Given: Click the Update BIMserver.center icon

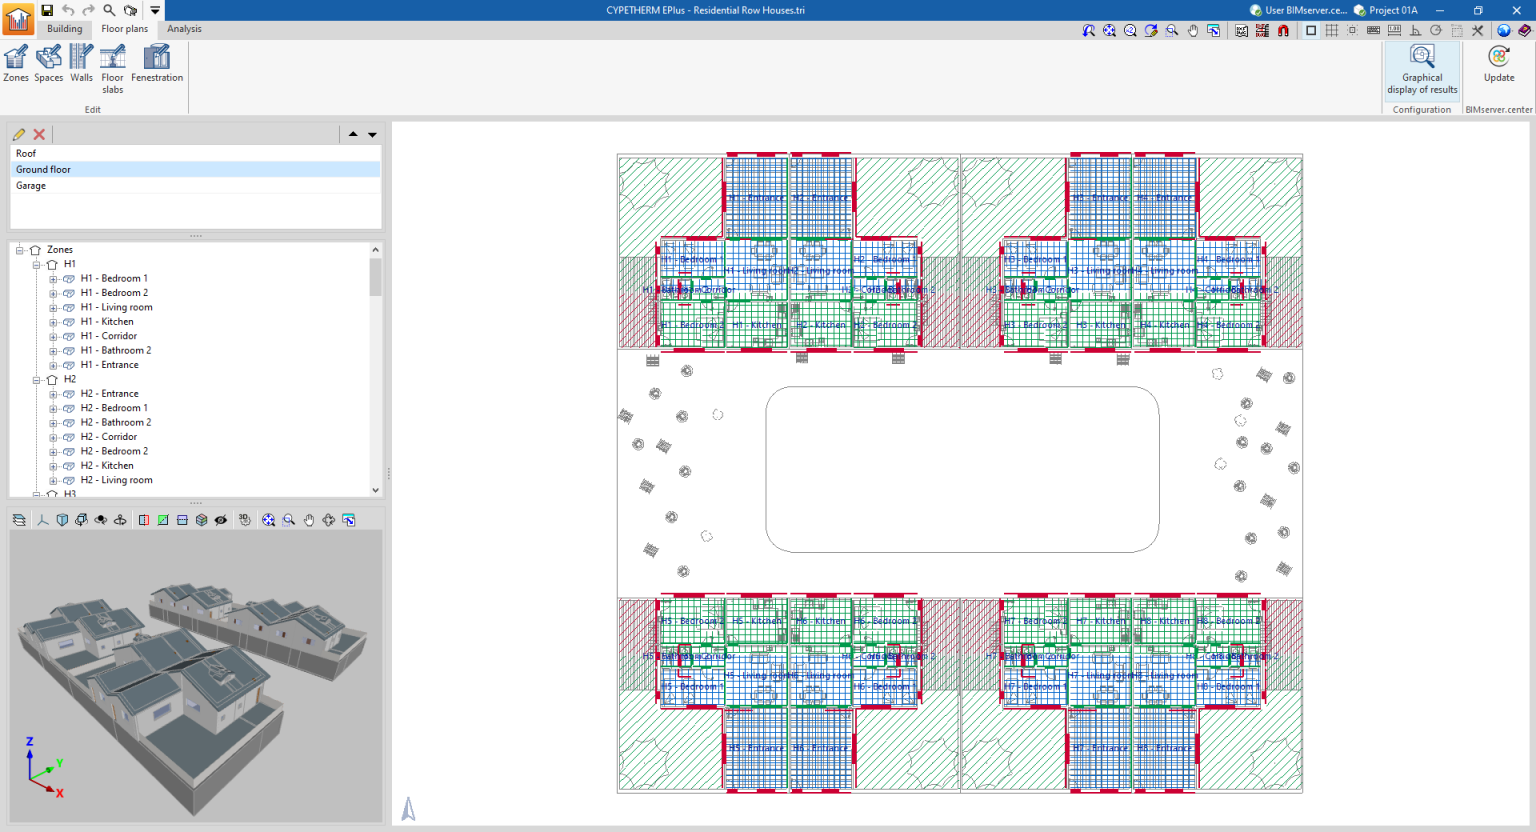Looking at the screenshot, I should click(x=1499, y=64).
